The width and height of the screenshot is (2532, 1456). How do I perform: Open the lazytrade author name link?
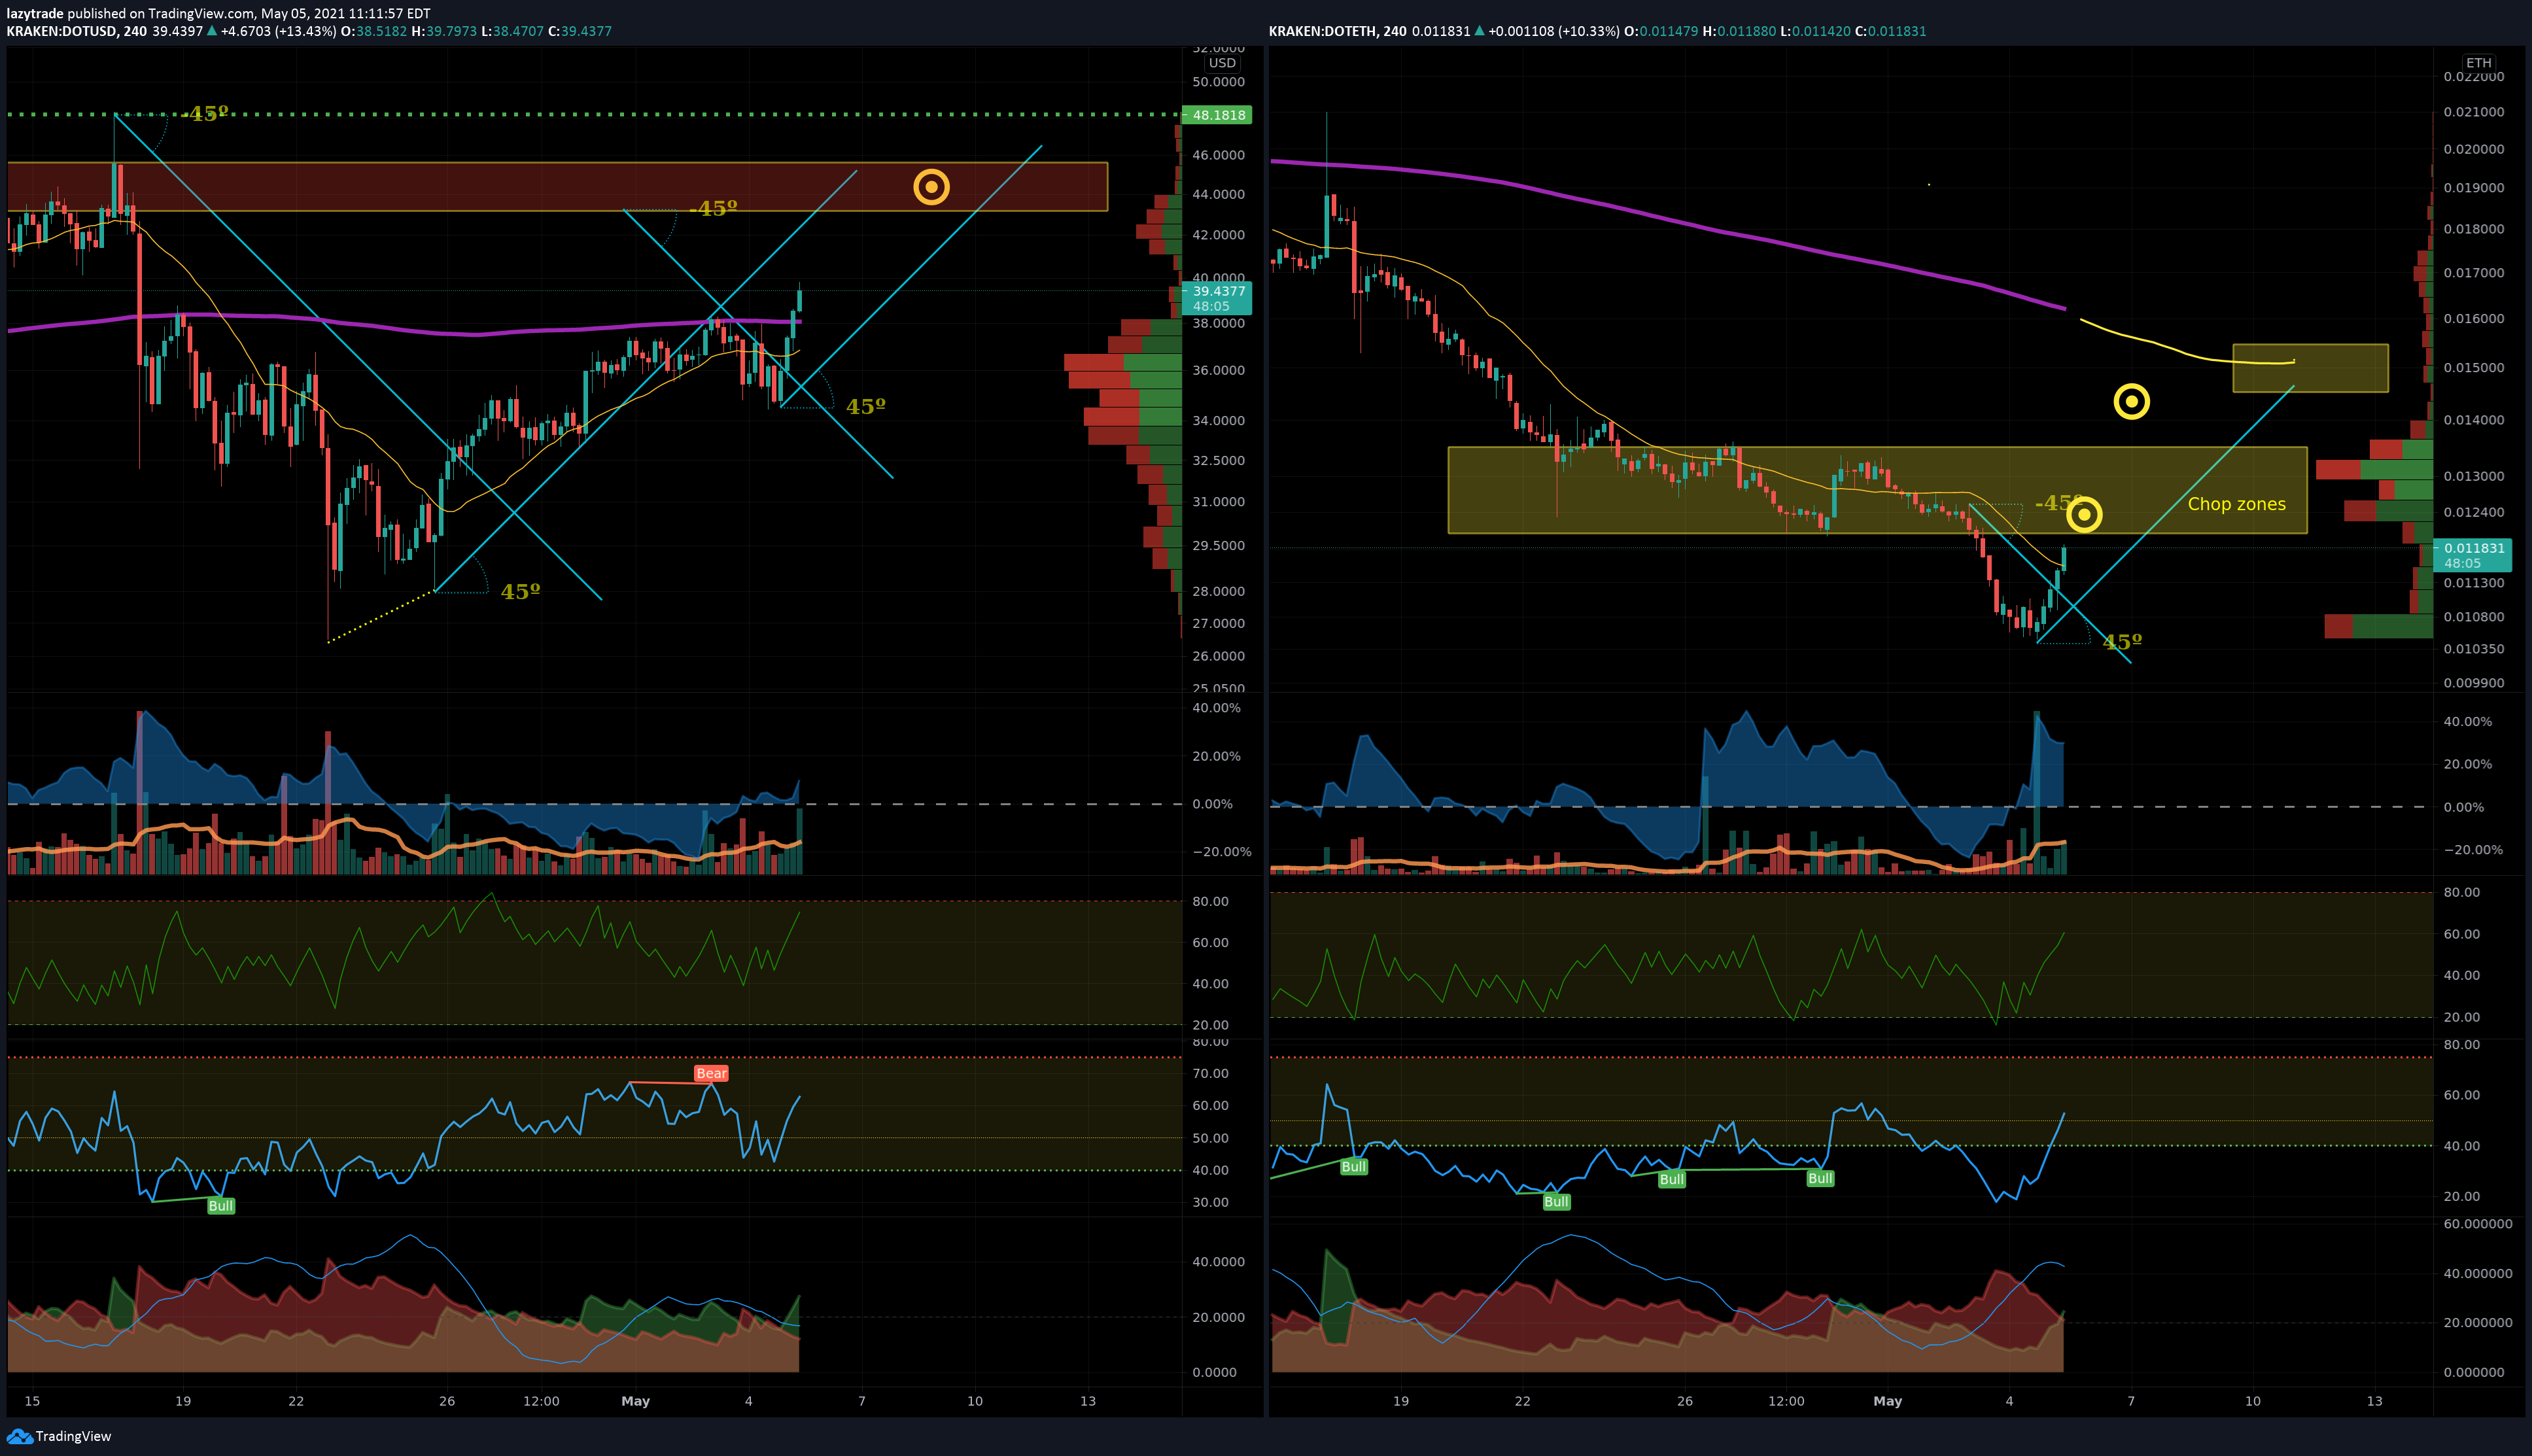click(35, 13)
